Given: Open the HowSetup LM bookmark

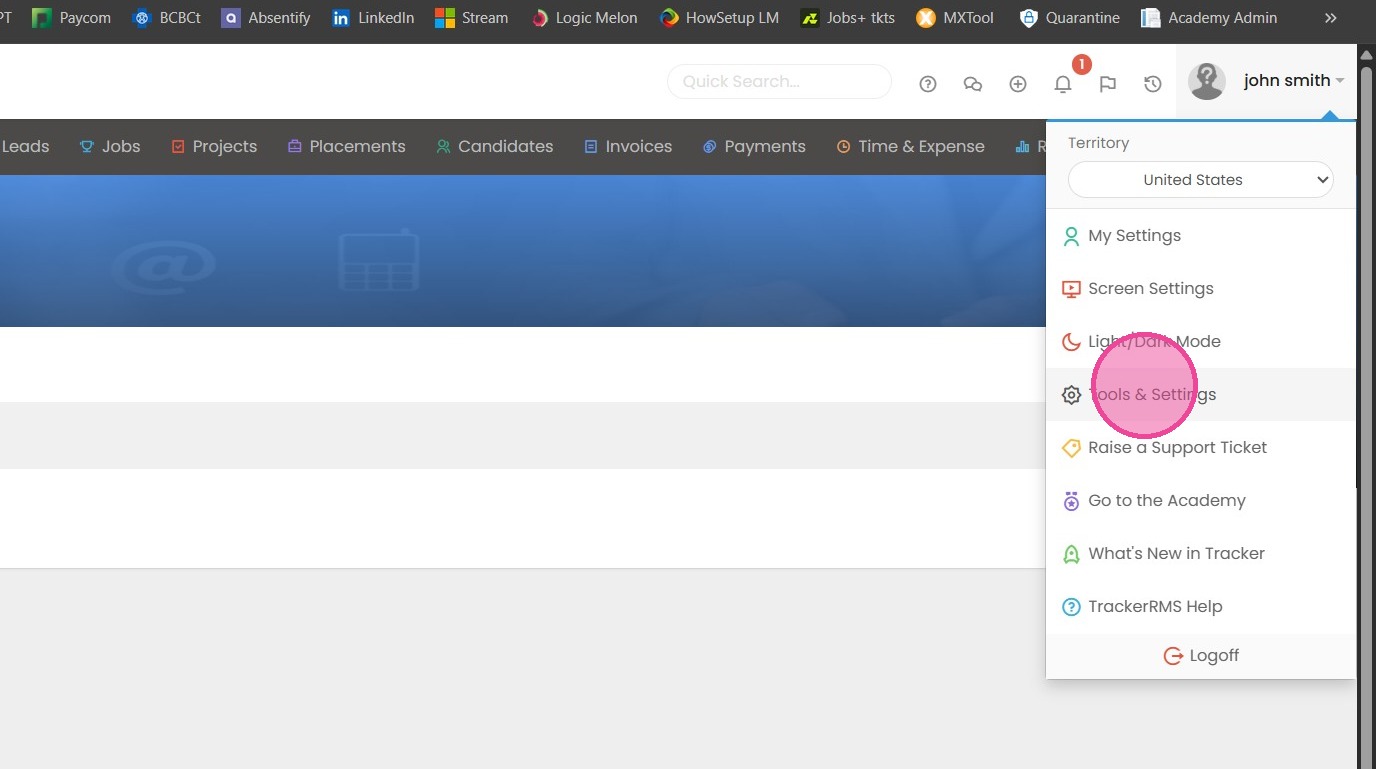Looking at the screenshot, I should 719,17.
